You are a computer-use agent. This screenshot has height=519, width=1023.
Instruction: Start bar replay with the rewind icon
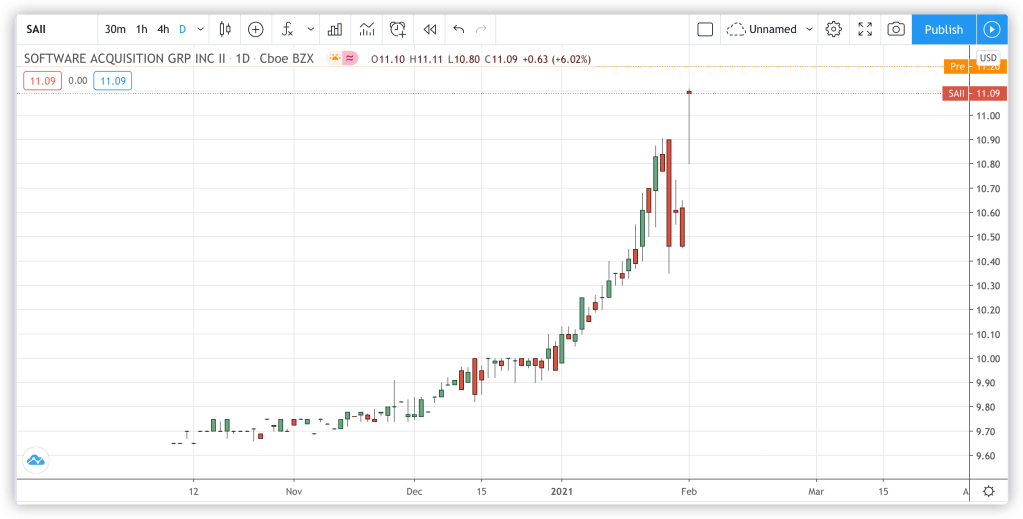click(430, 29)
